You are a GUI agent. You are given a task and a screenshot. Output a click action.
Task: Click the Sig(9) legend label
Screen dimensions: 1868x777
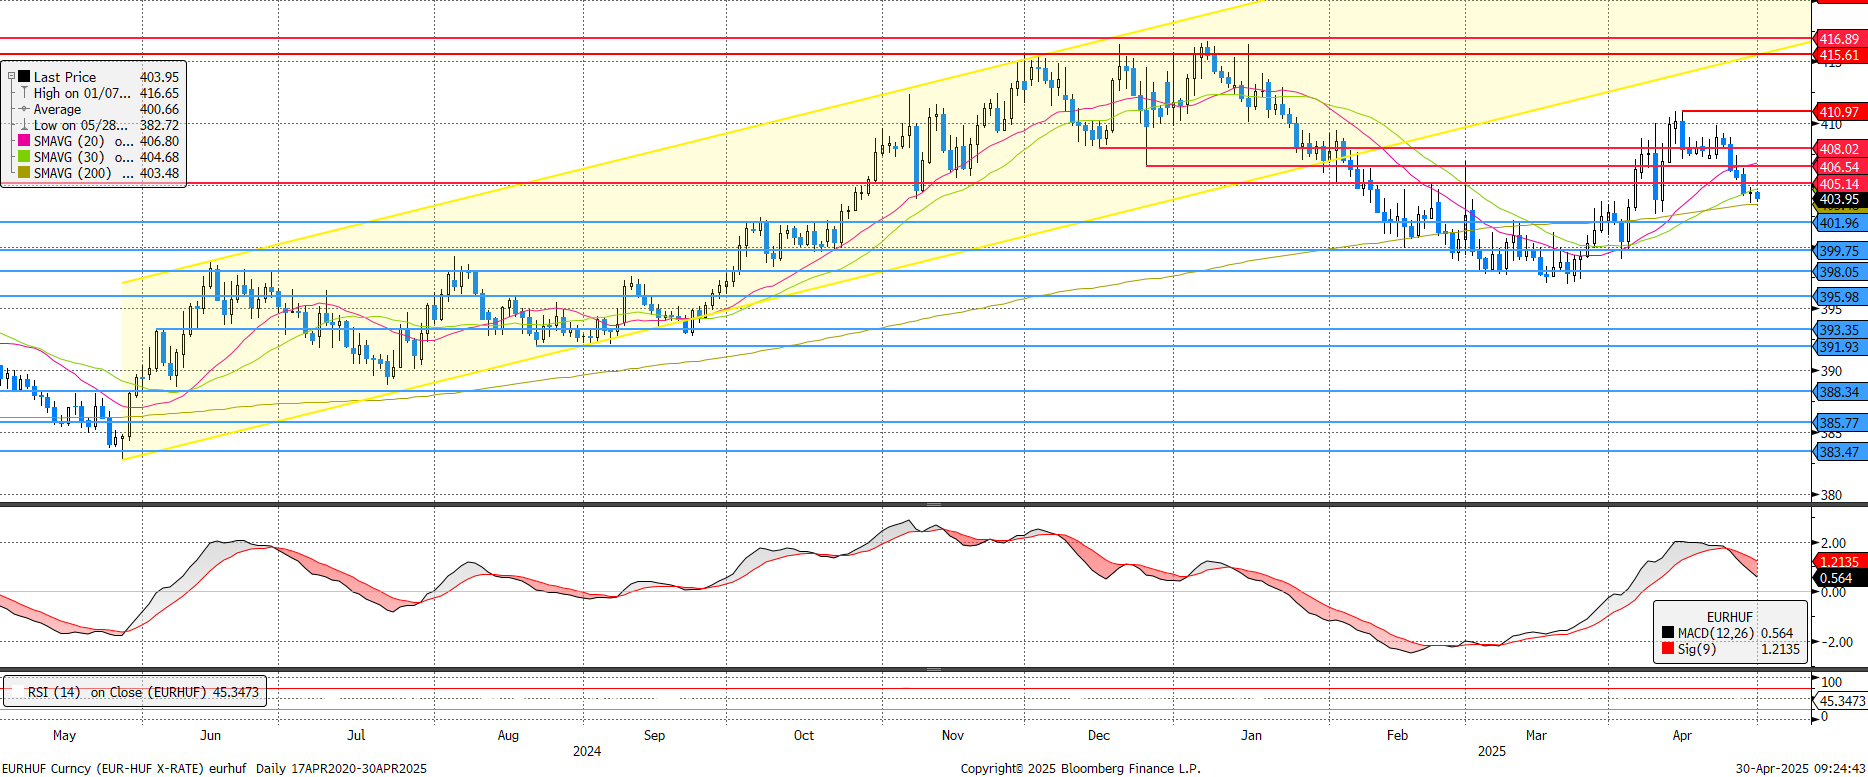1697,649
